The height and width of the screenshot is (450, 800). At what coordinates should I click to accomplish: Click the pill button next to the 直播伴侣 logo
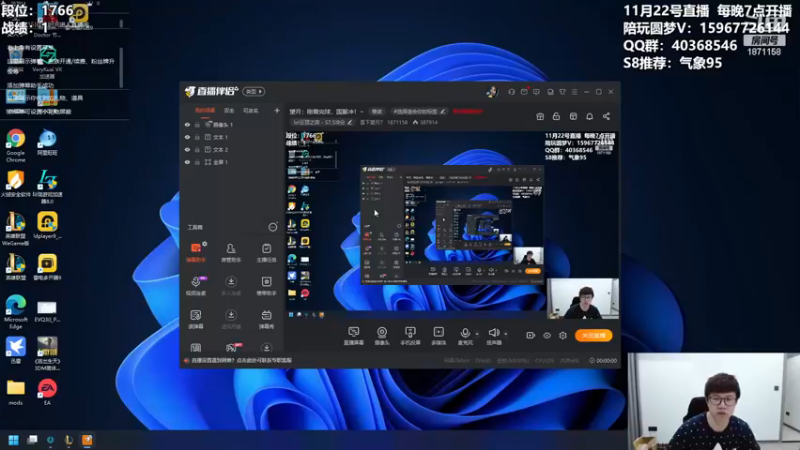254,92
